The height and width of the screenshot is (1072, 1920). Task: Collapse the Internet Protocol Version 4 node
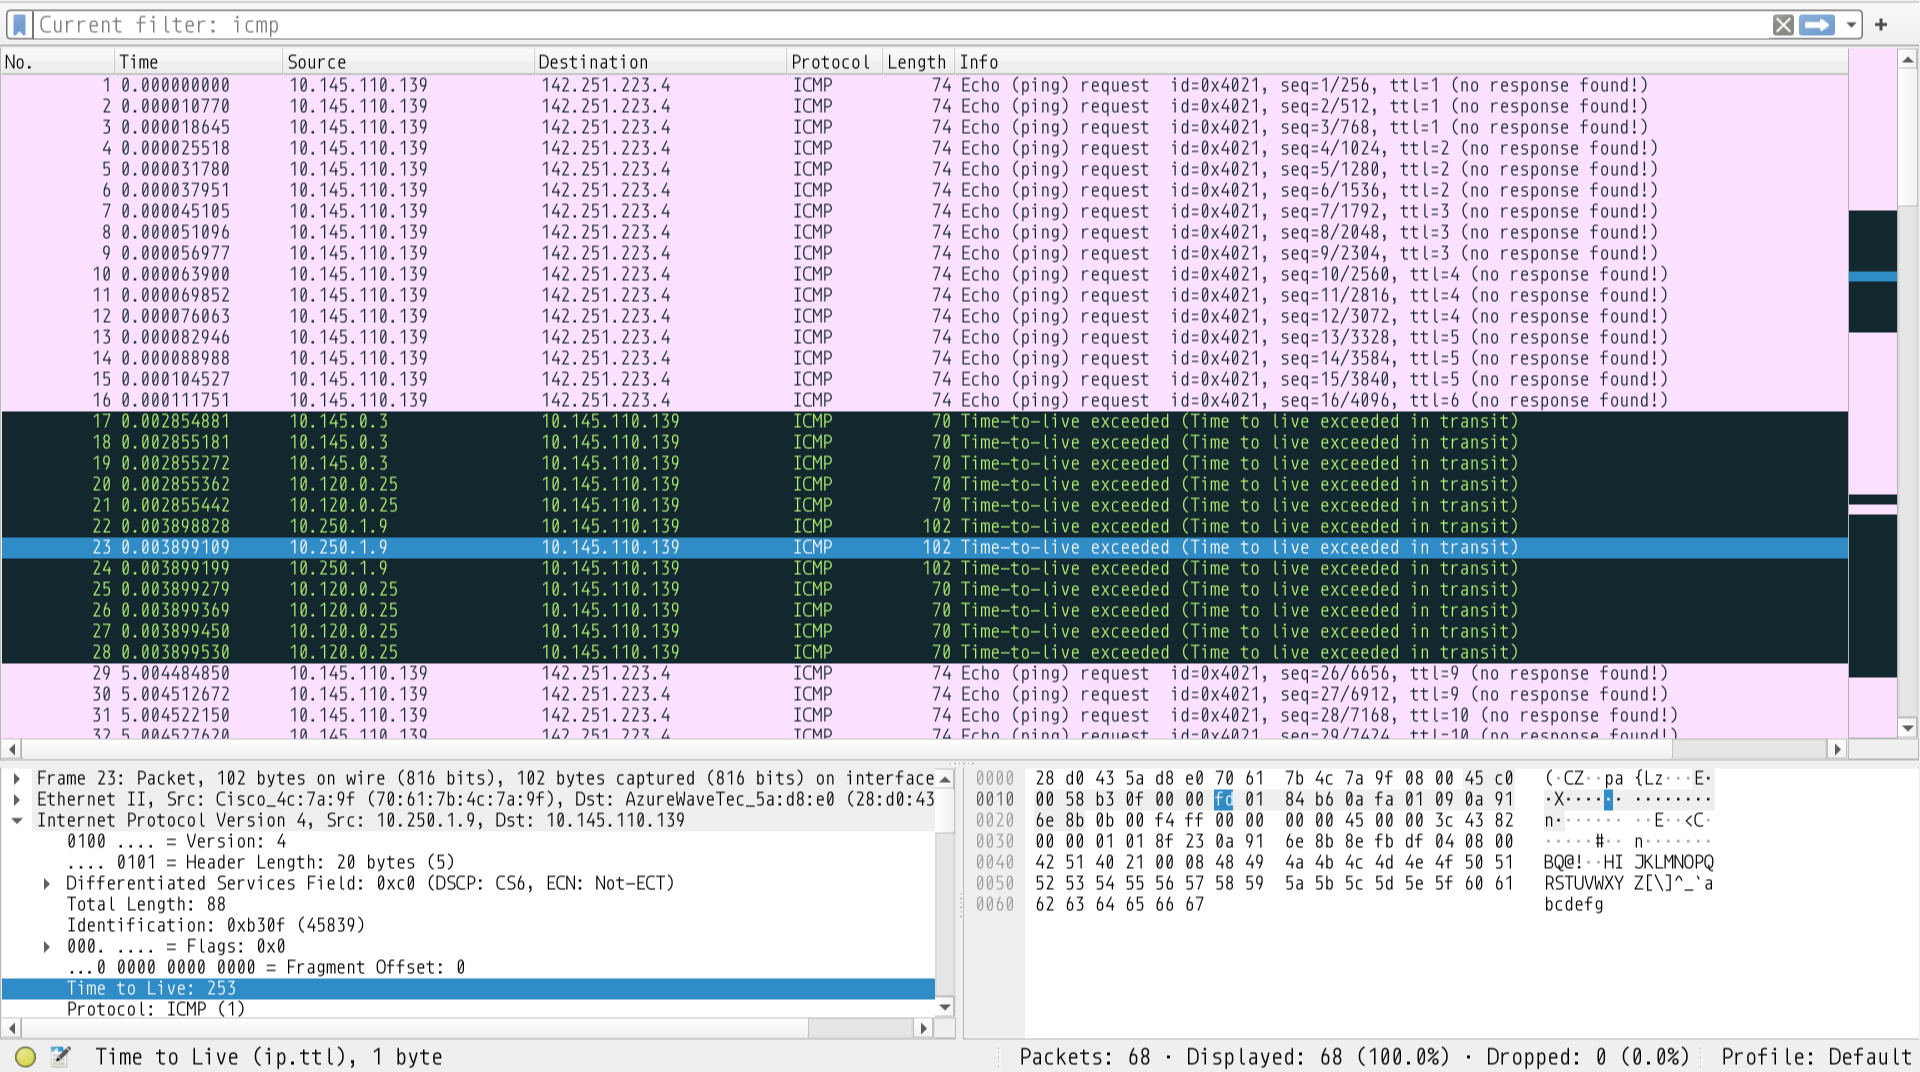point(16,820)
